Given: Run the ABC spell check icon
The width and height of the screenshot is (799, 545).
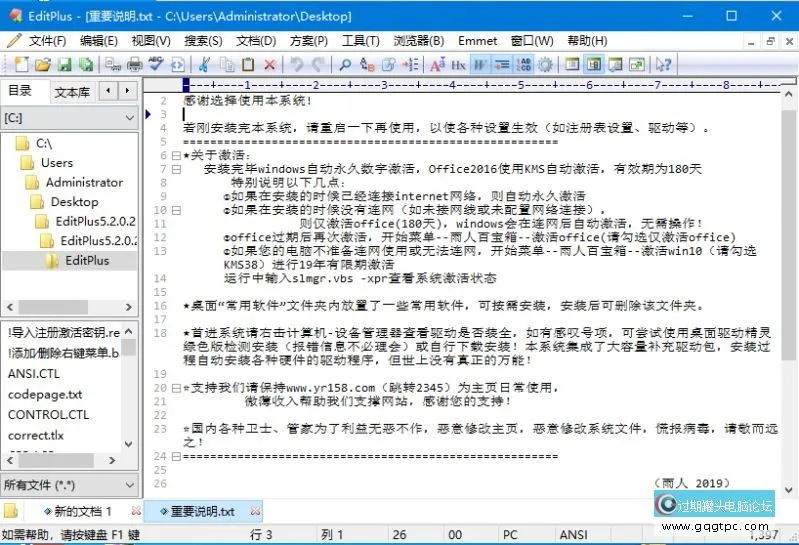Looking at the screenshot, I should pos(156,65).
